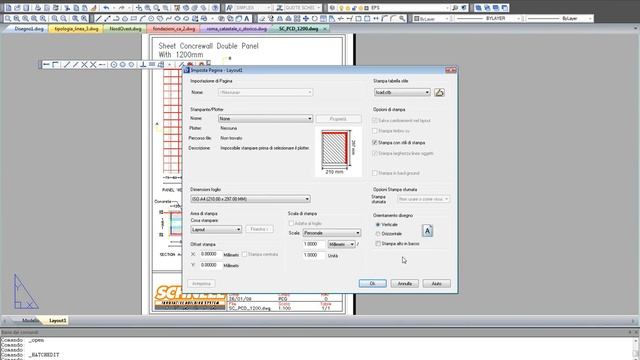Click the Proprietà button
Viewport: 640px width, 360px height.
click(338, 119)
